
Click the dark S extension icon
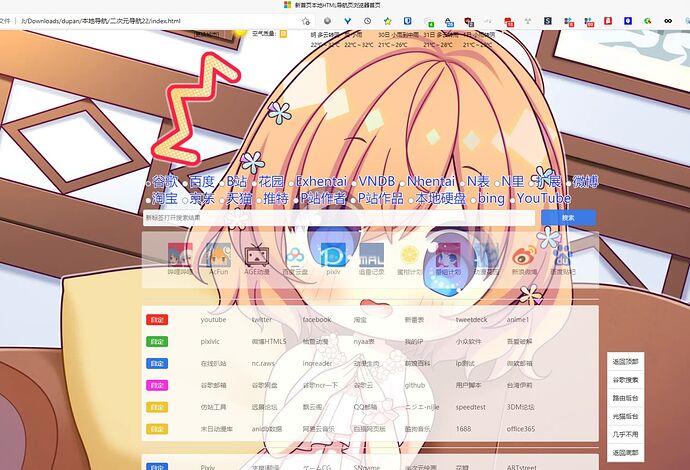pos(547,21)
